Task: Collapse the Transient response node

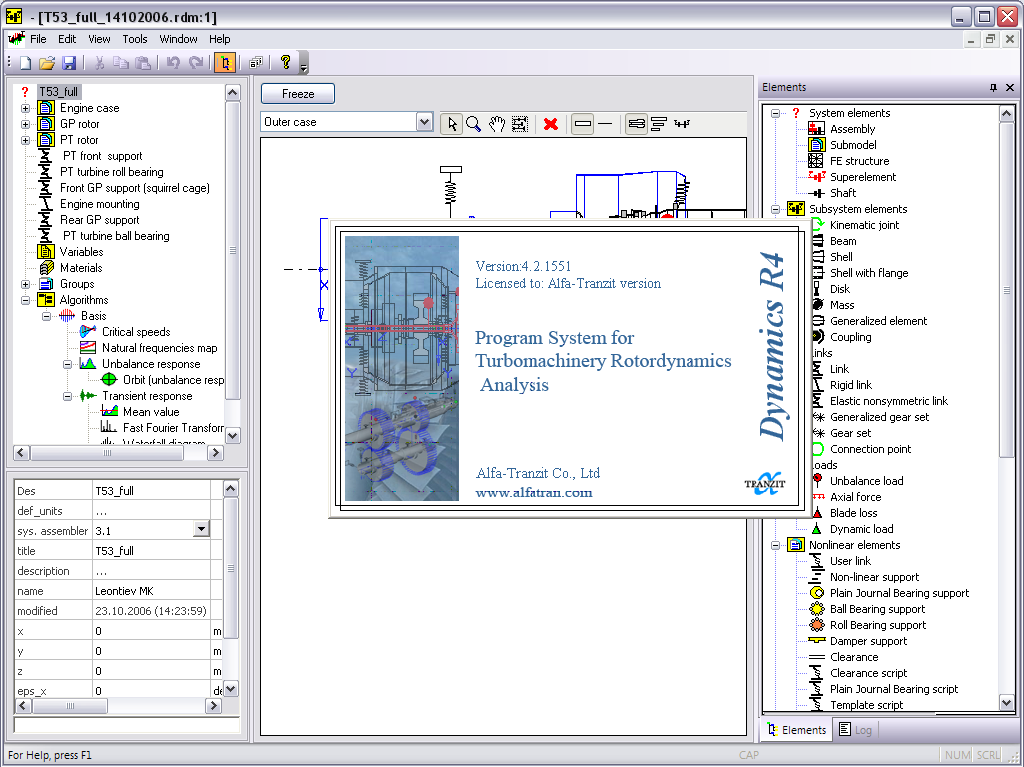Action: [x=67, y=397]
